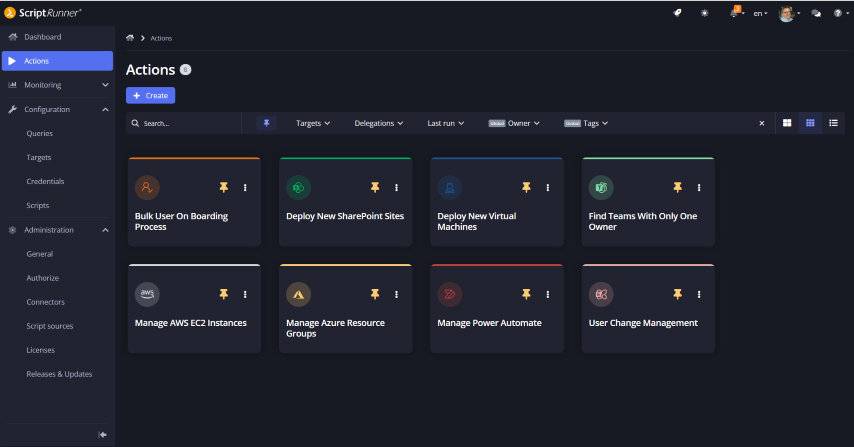Switch to small grid view
This screenshot has height=447, width=854.
click(810, 123)
